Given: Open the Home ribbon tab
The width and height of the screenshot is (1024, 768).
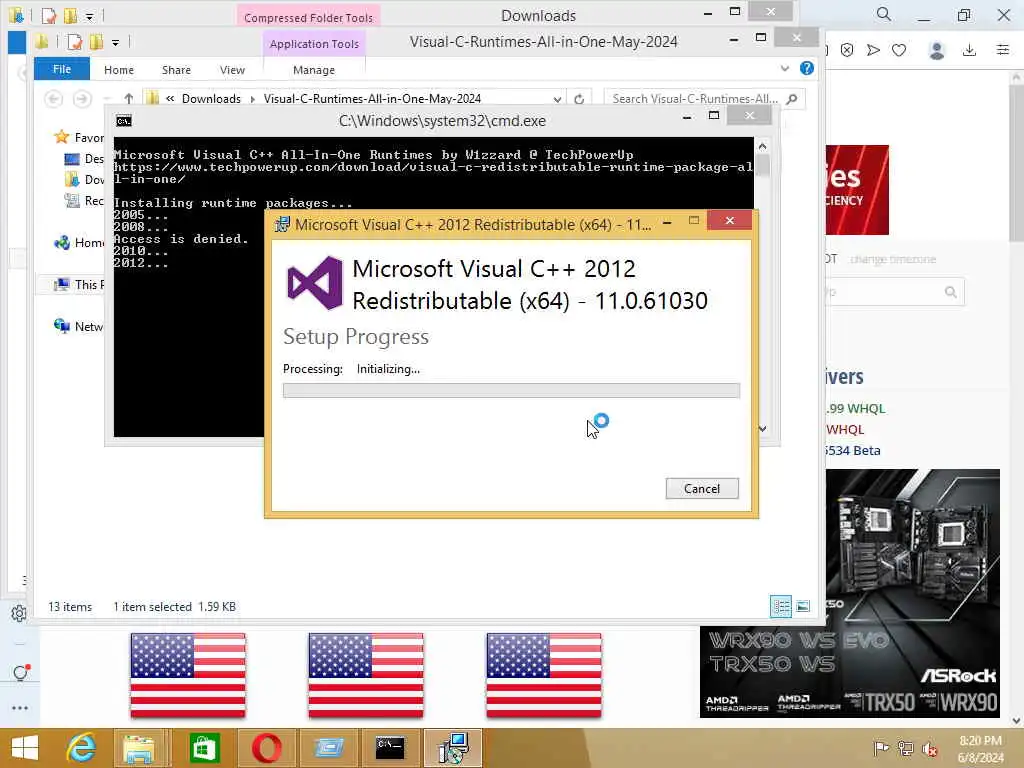Looking at the screenshot, I should (119, 70).
